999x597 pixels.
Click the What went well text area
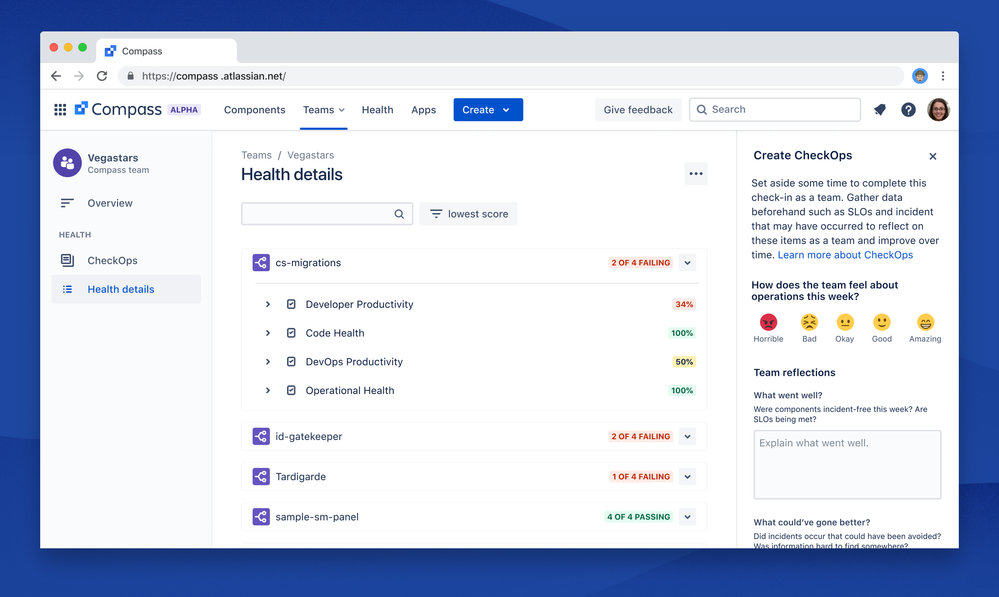coord(847,464)
